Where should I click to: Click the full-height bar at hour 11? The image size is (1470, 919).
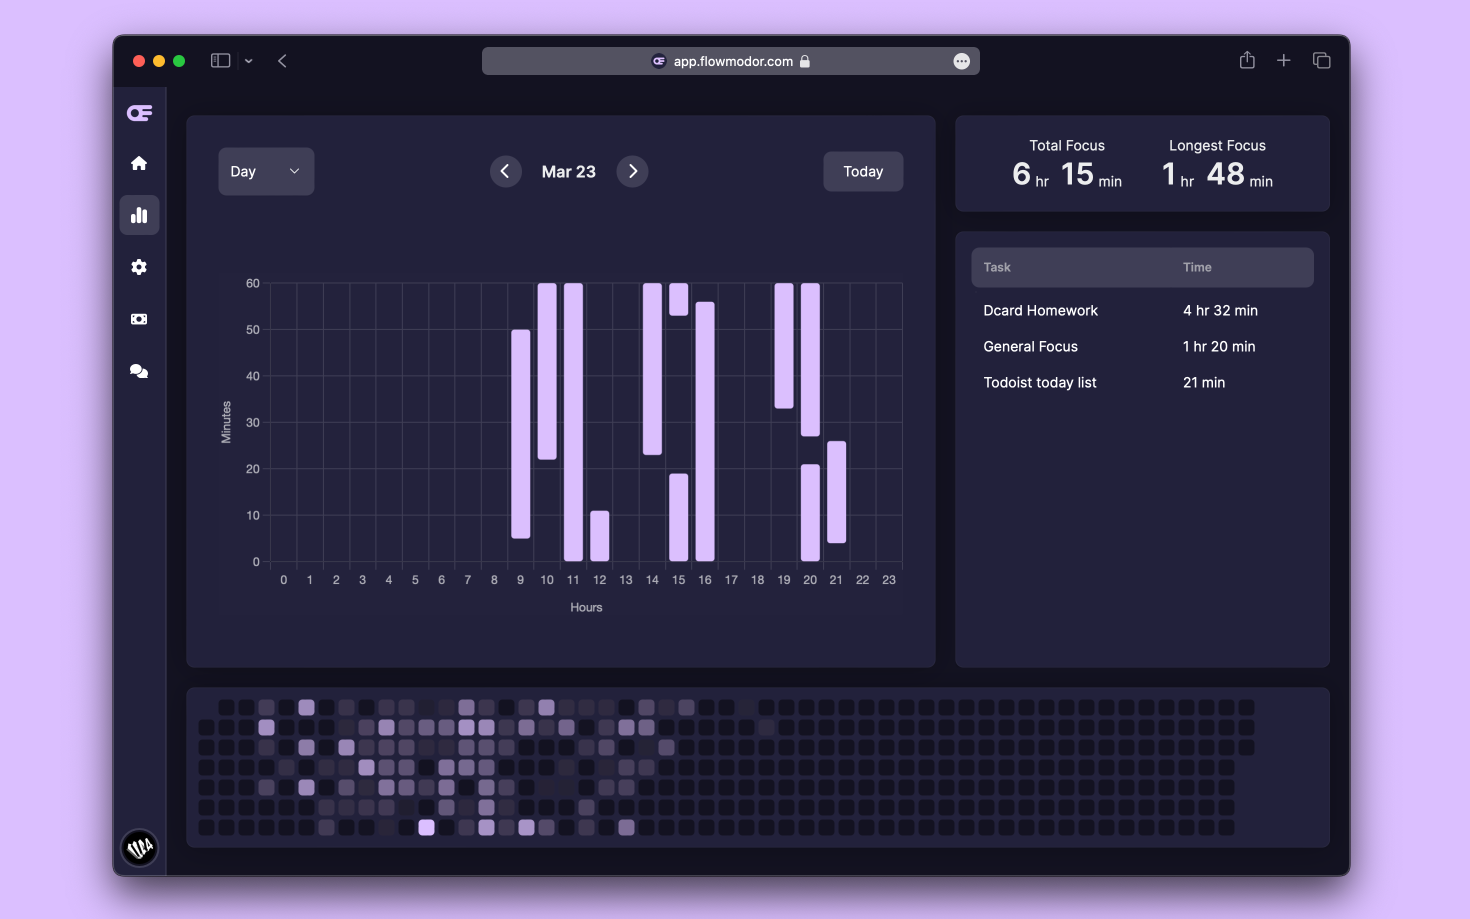pyautogui.click(x=573, y=422)
